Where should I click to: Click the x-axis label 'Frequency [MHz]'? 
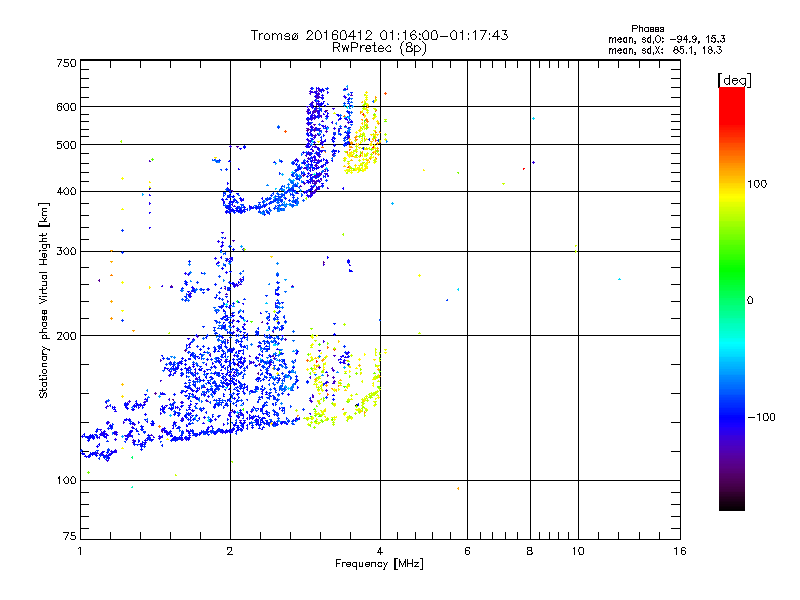[379, 564]
